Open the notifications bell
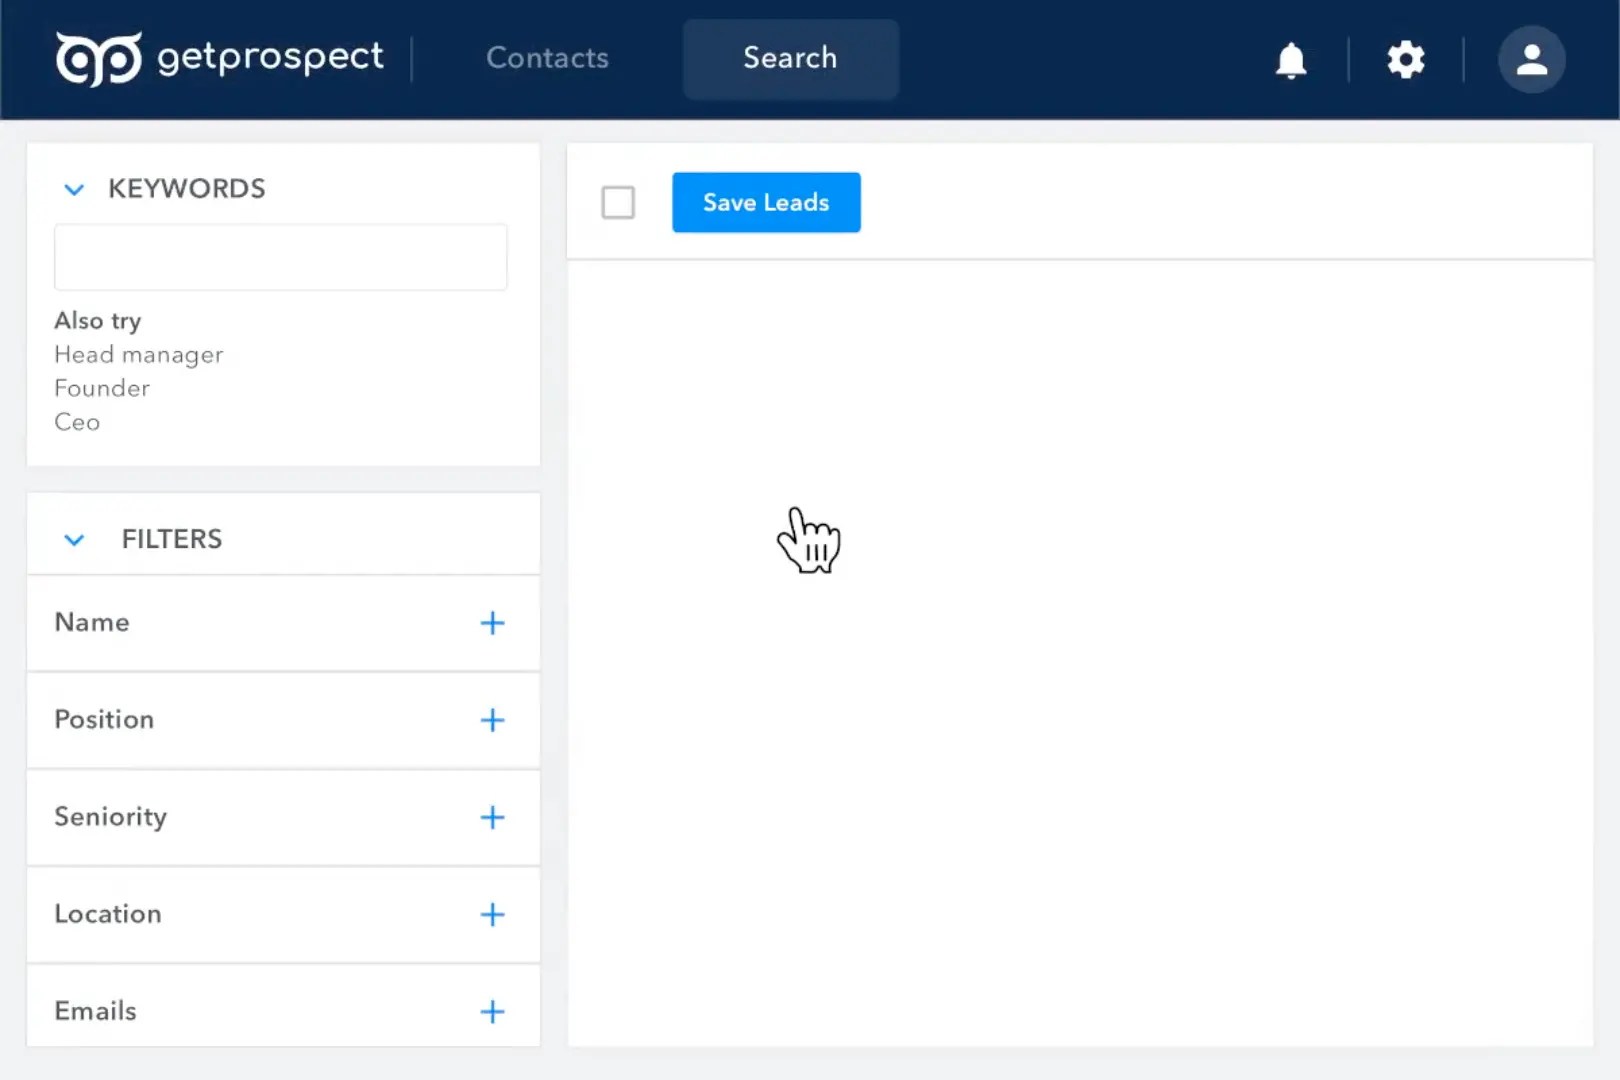The height and width of the screenshot is (1080, 1620). click(1291, 60)
